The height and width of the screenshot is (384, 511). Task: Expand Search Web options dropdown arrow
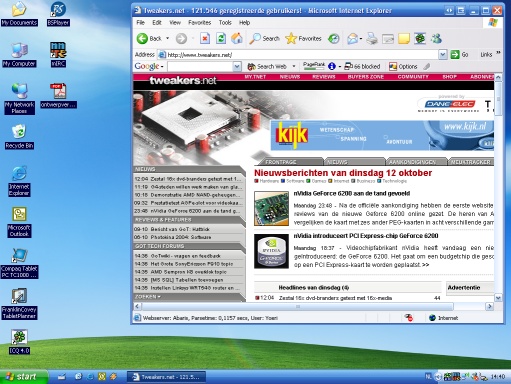click(294, 66)
